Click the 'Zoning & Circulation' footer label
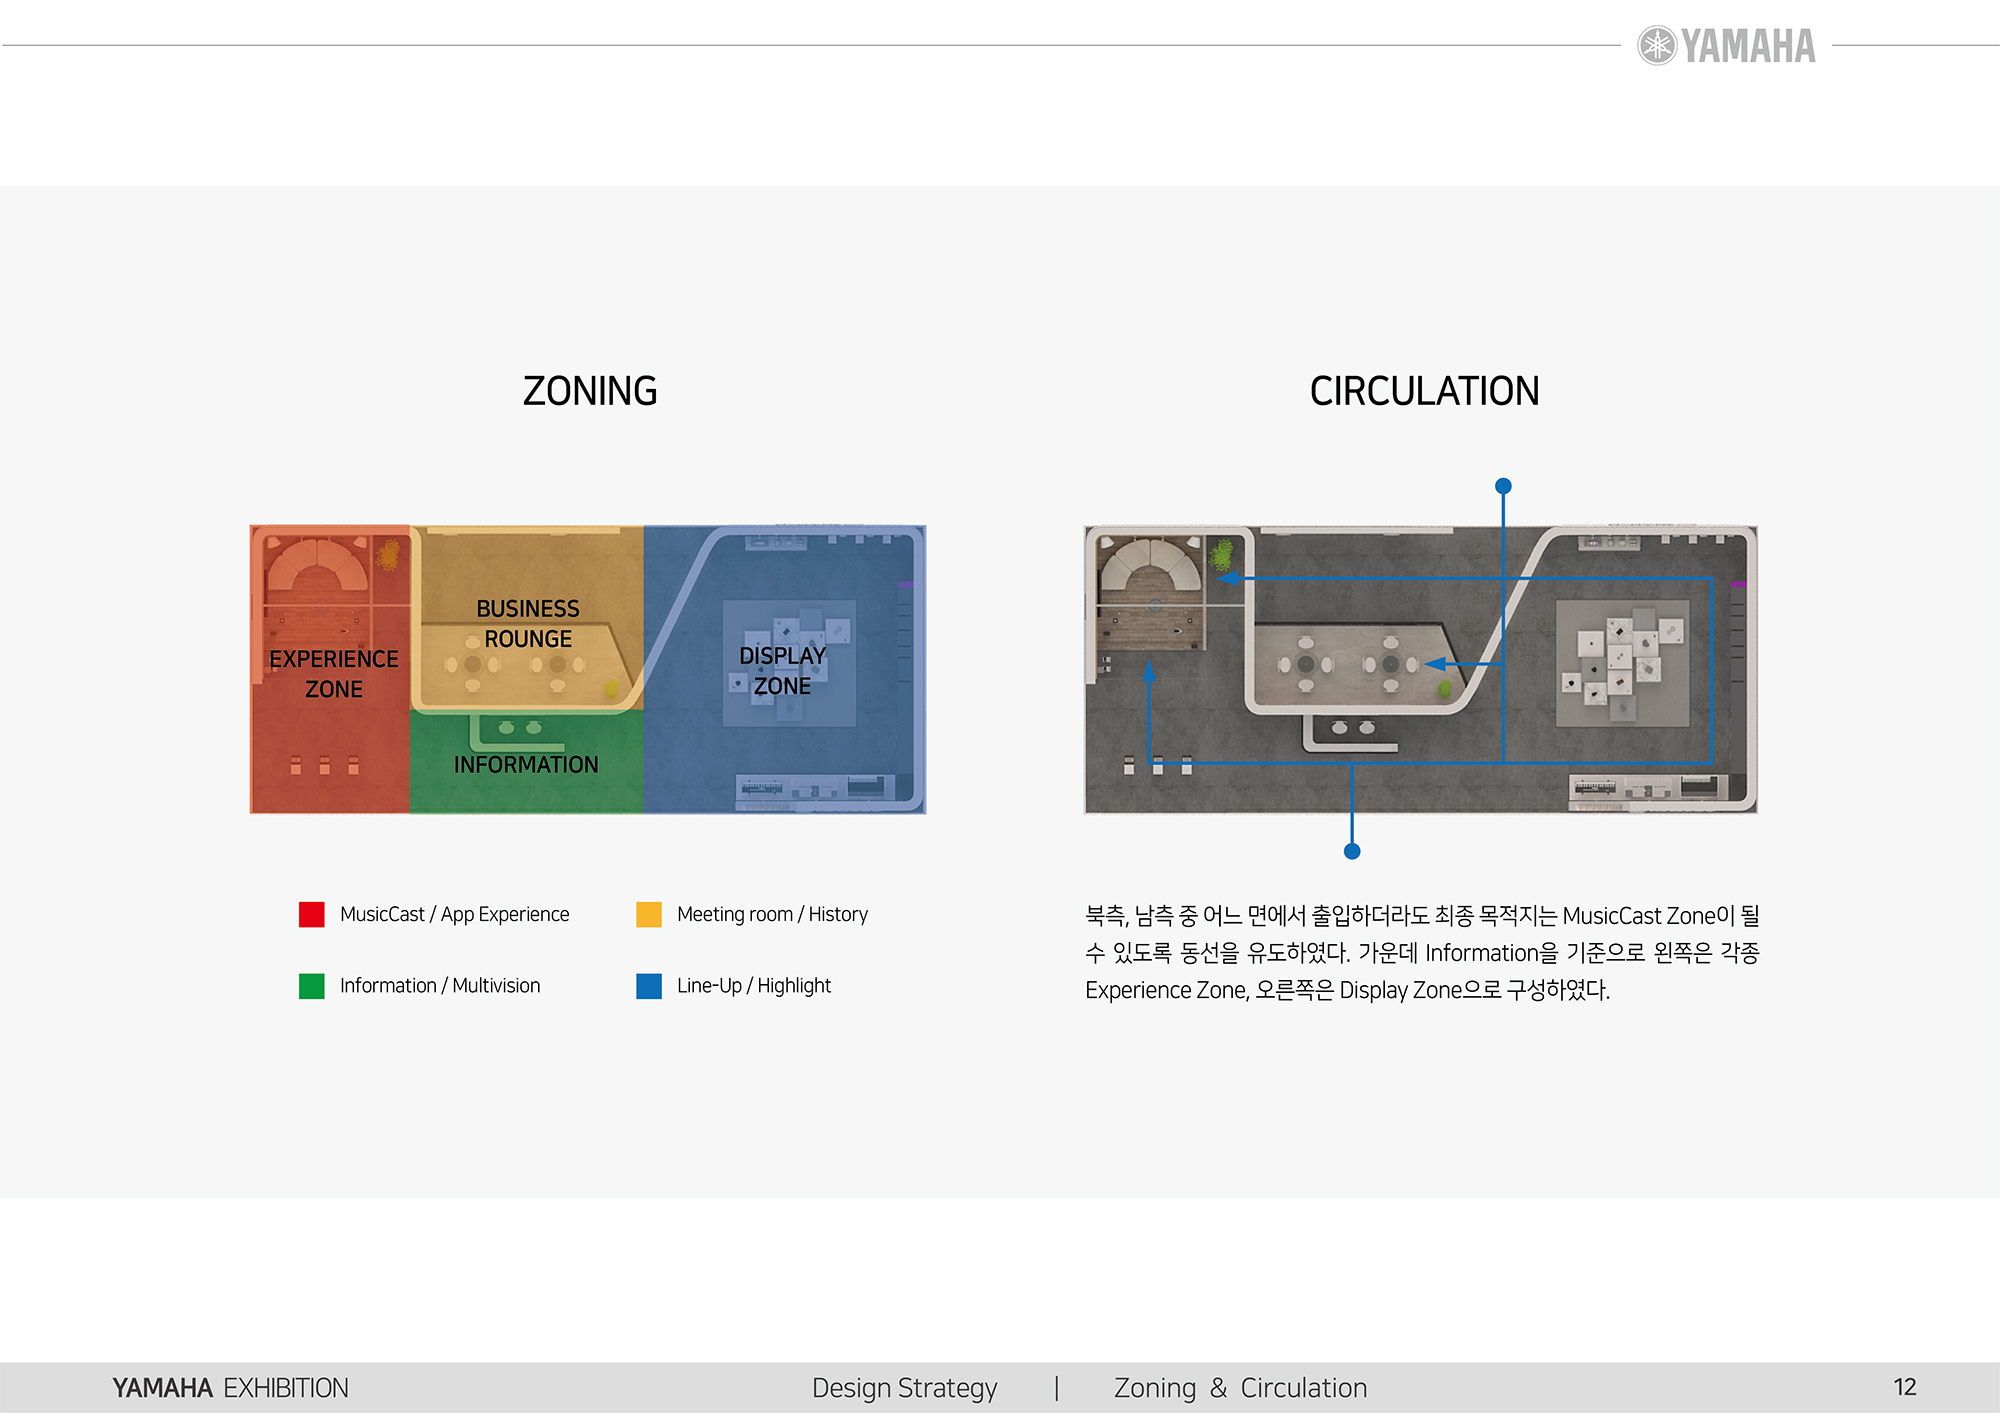 click(x=1241, y=1388)
